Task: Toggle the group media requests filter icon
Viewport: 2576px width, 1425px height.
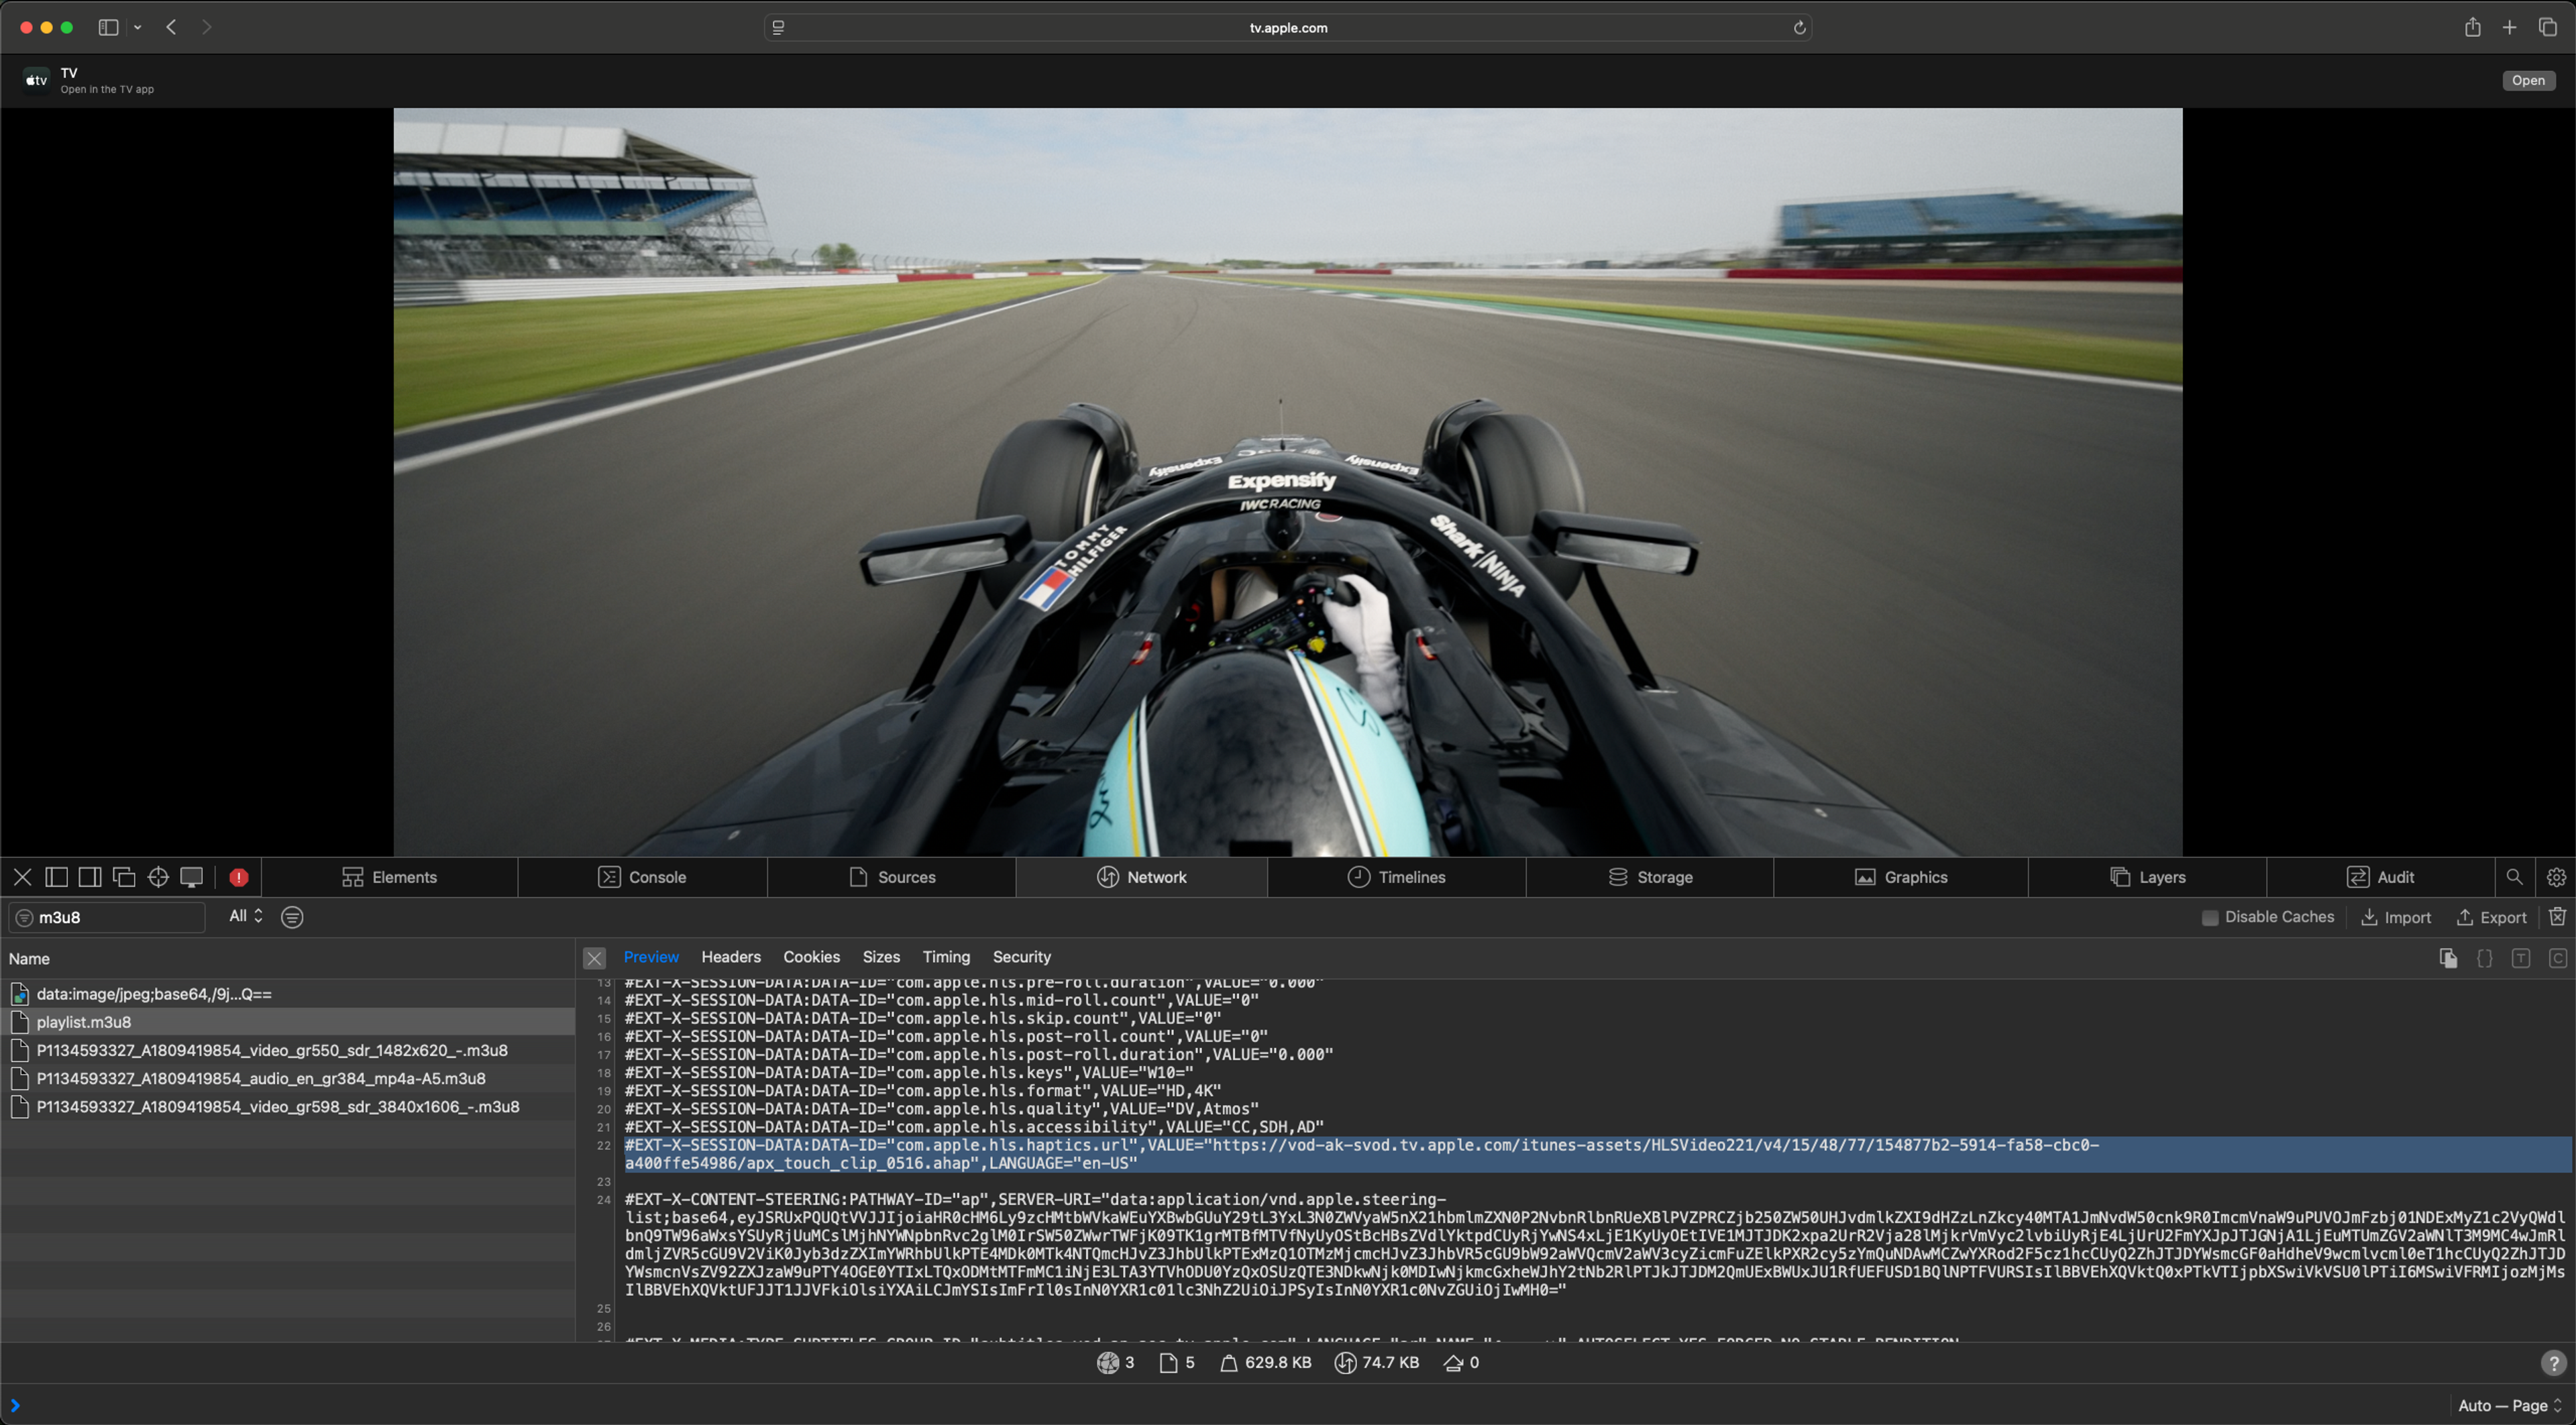Action: click(292, 916)
